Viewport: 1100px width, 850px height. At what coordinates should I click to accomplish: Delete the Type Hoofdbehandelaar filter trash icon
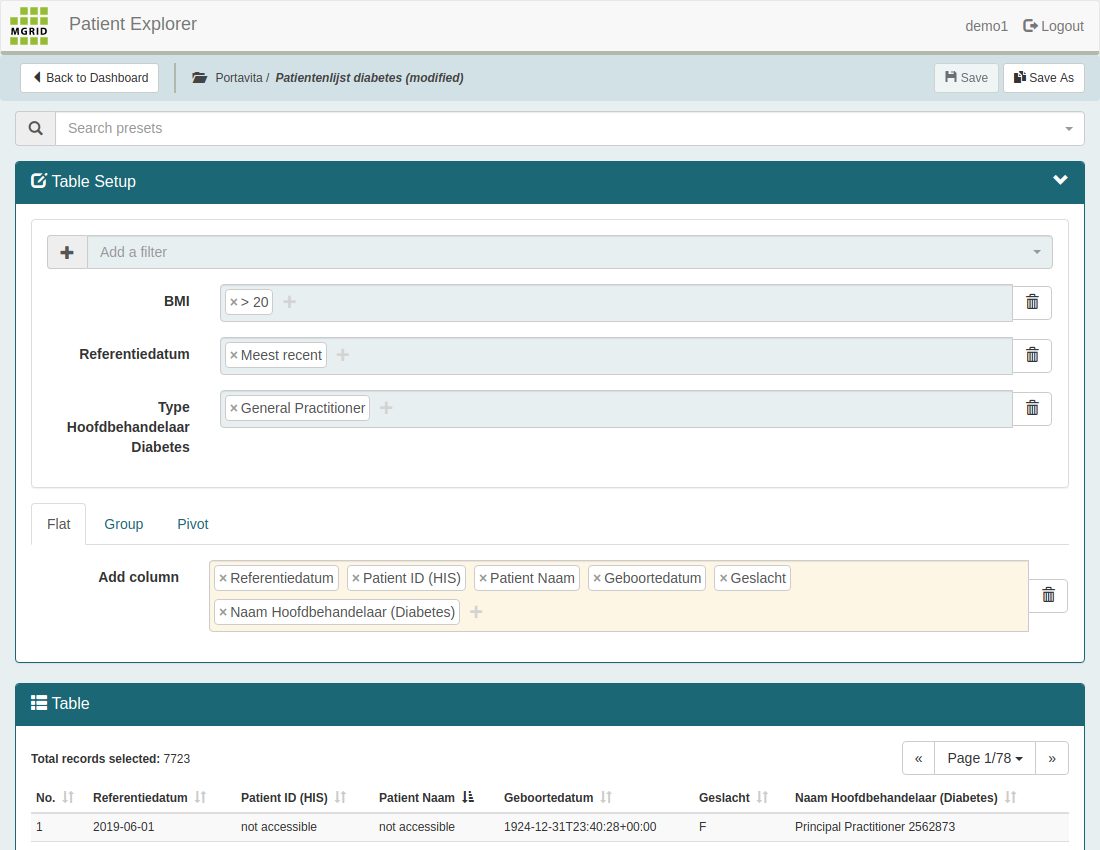coord(1032,408)
